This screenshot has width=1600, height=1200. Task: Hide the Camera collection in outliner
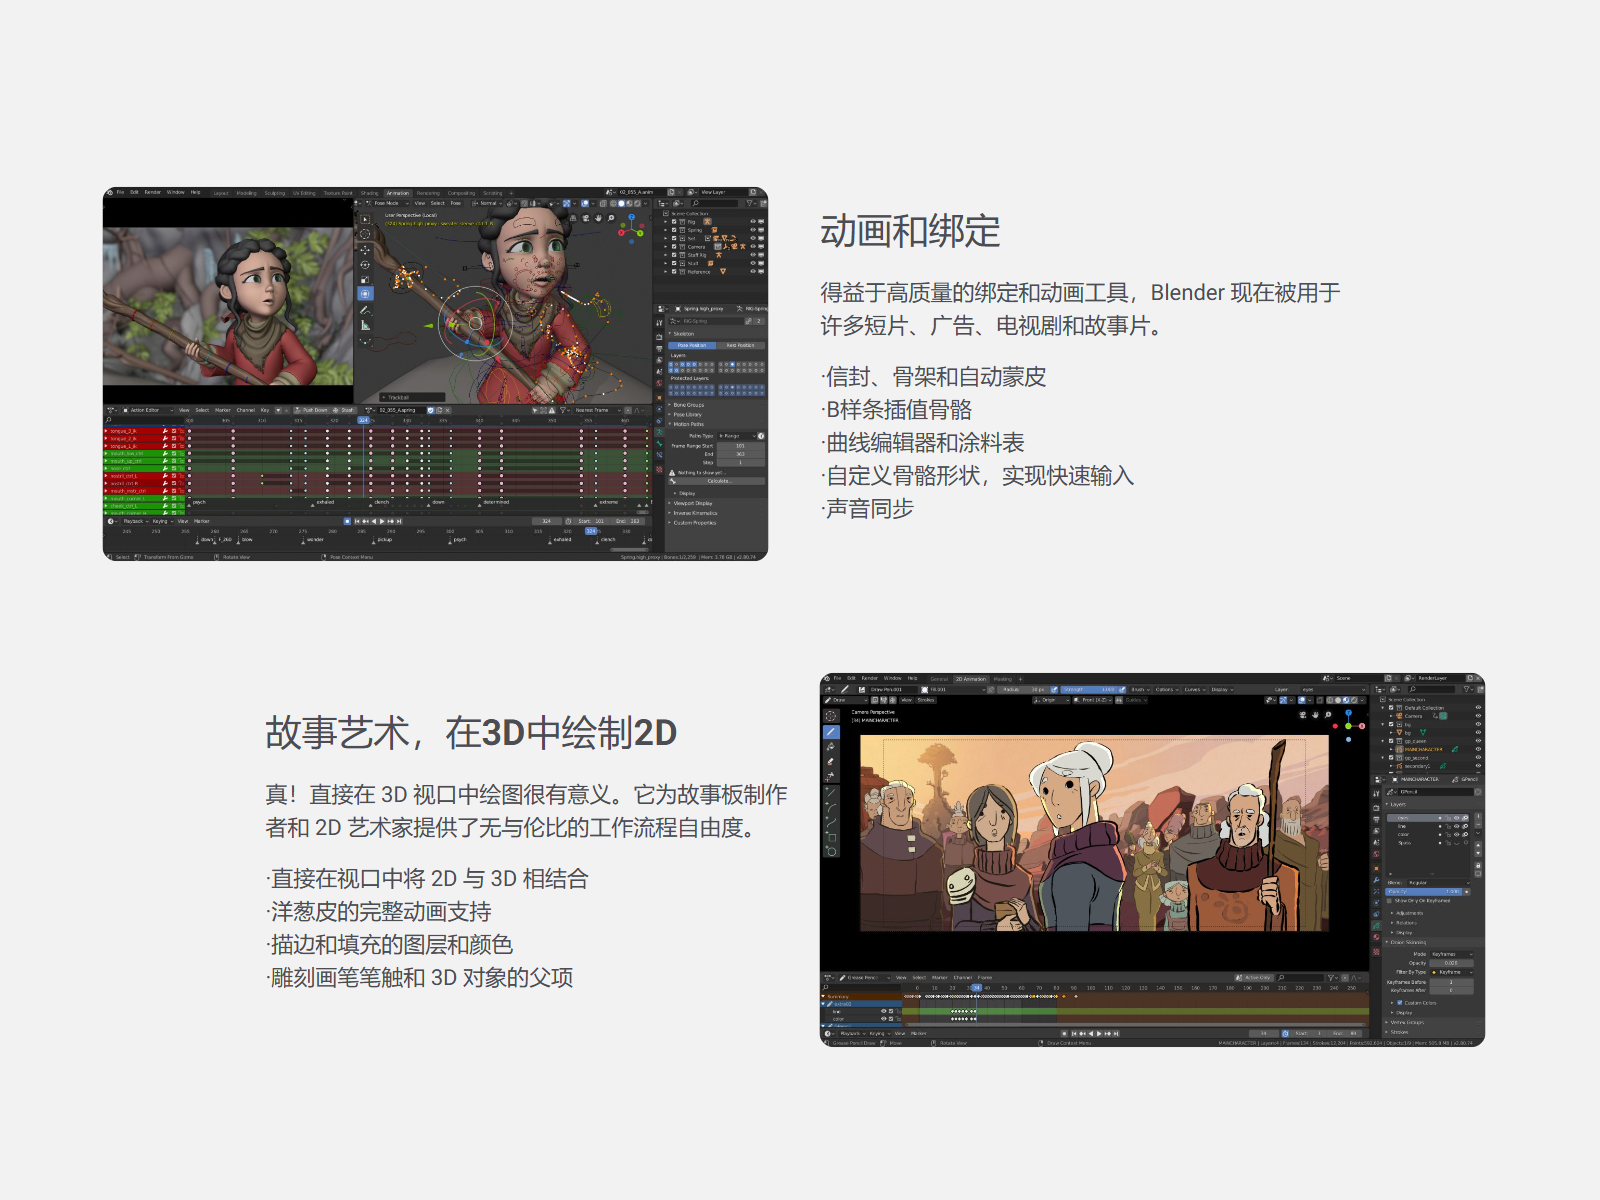pyautogui.click(x=753, y=247)
